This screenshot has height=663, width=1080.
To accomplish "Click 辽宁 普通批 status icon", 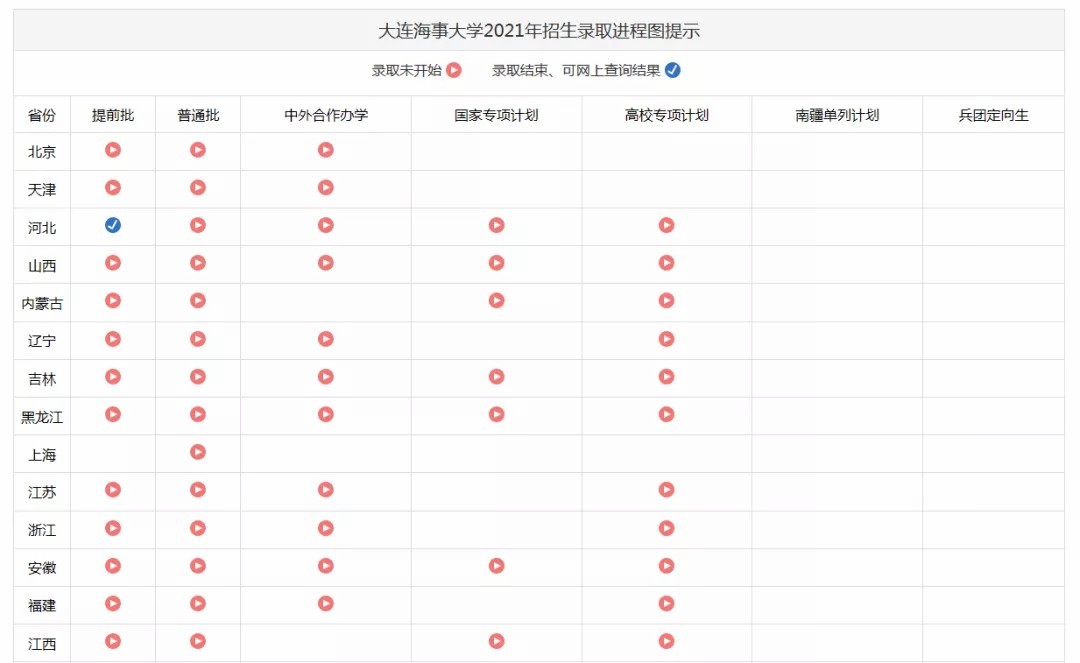I will [x=198, y=339].
